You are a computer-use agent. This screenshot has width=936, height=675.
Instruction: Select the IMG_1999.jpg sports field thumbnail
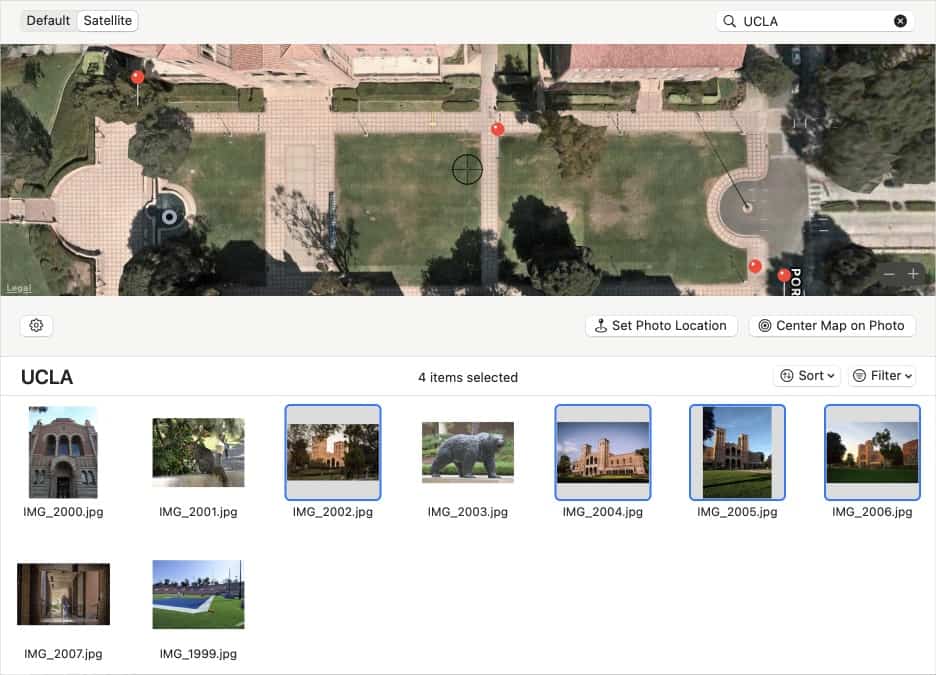(198, 594)
